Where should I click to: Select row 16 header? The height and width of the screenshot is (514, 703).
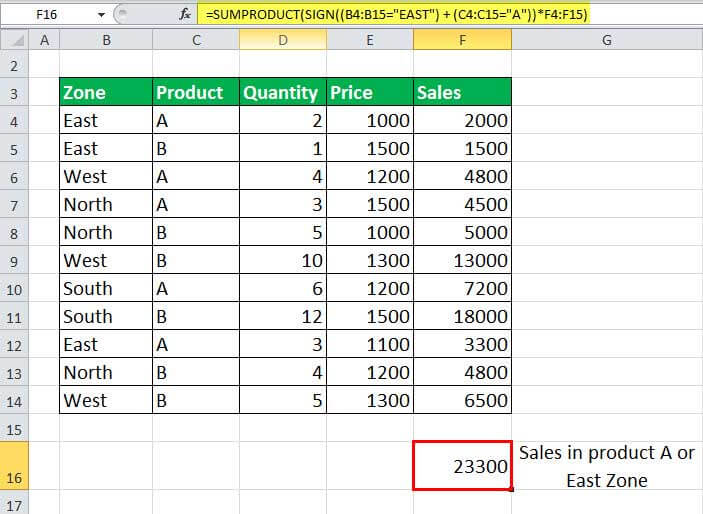click(14, 466)
